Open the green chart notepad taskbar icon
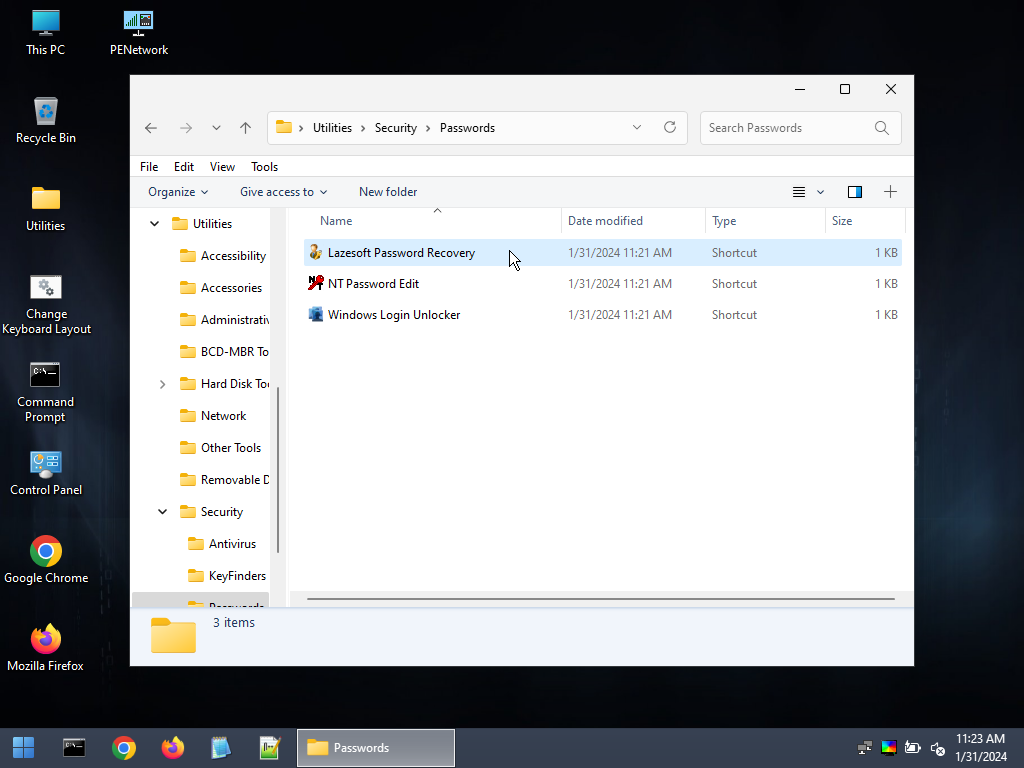 tap(270, 748)
